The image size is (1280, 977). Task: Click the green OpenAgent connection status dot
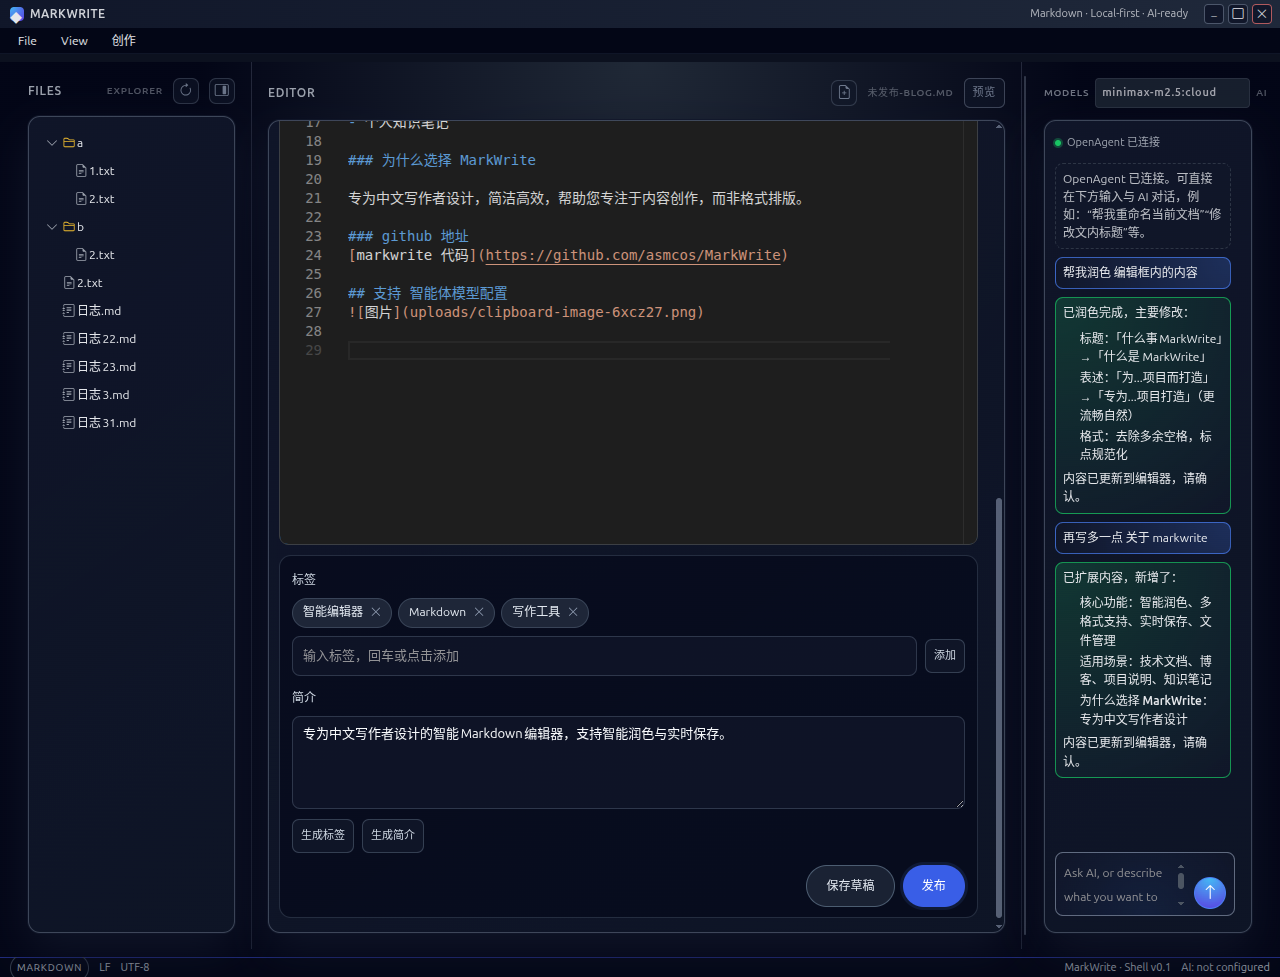point(1058,143)
